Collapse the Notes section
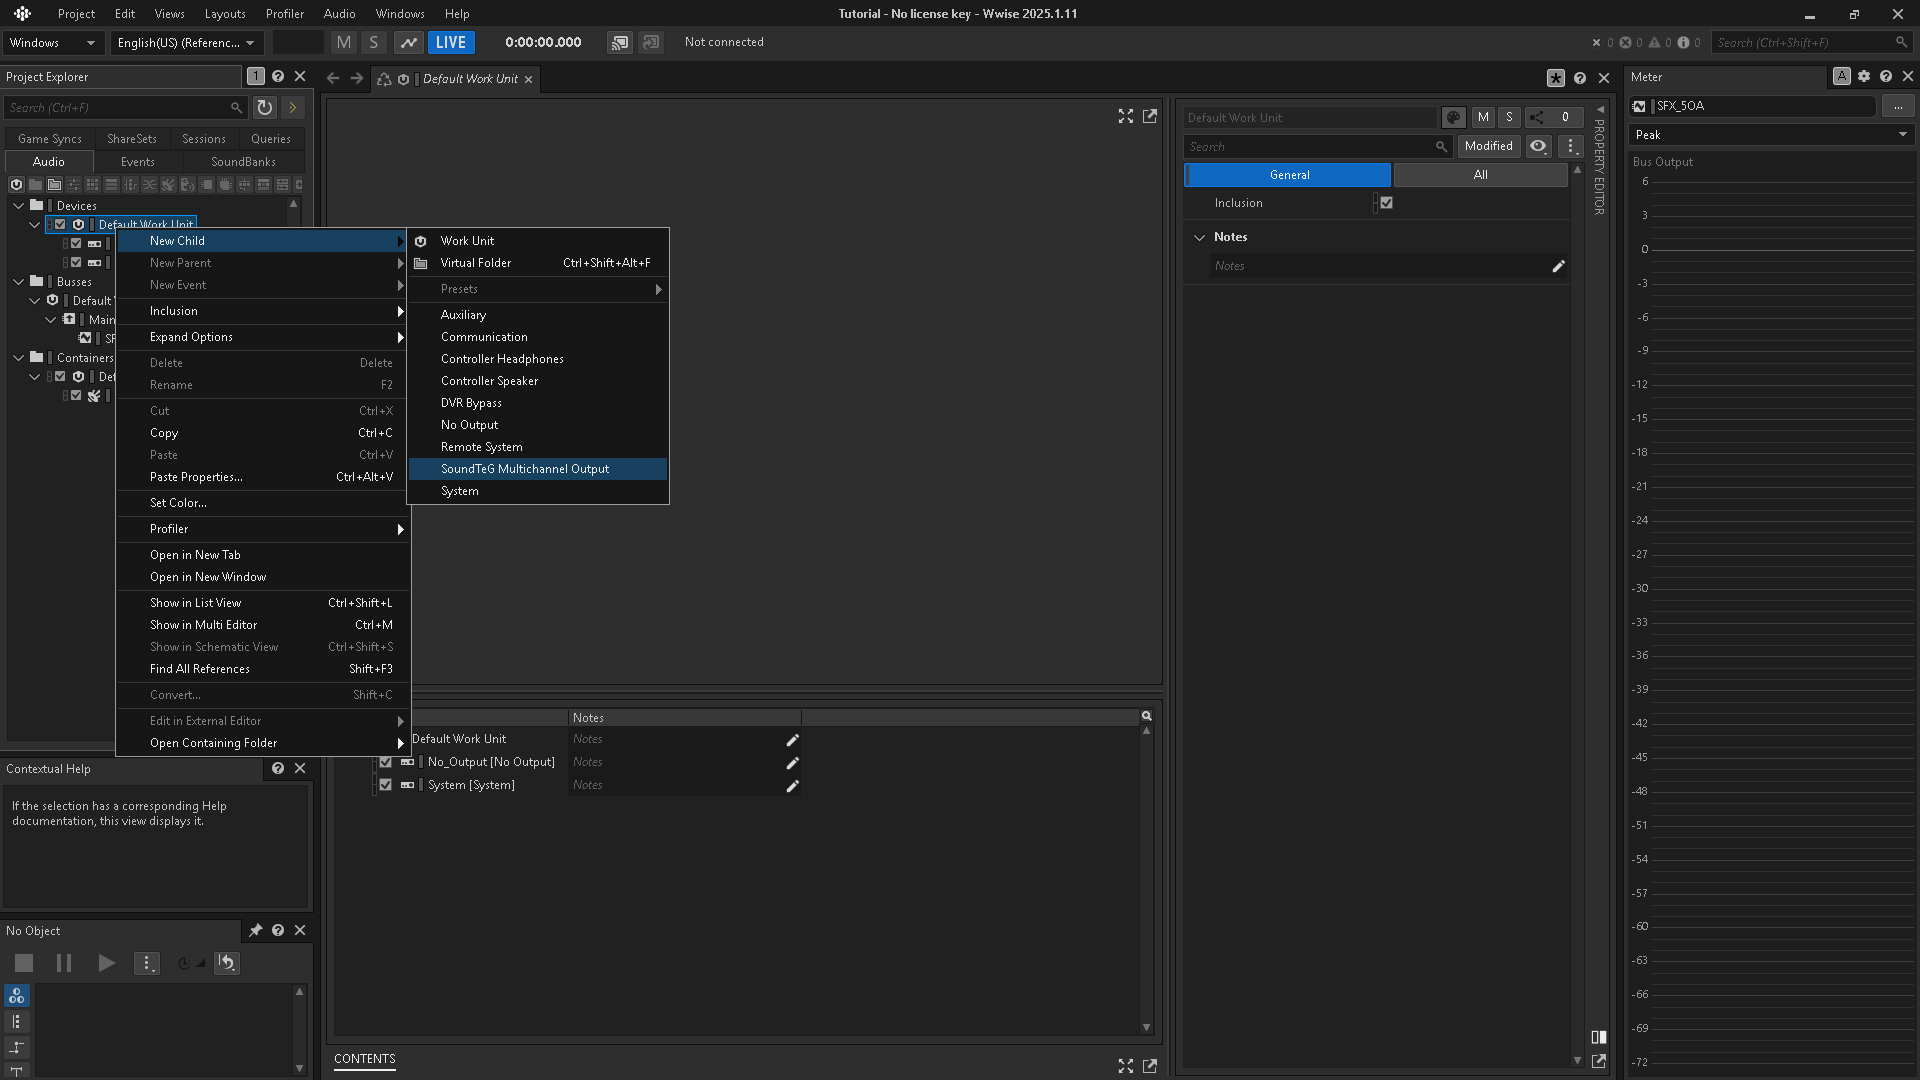 pyautogui.click(x=1199, y=237)
